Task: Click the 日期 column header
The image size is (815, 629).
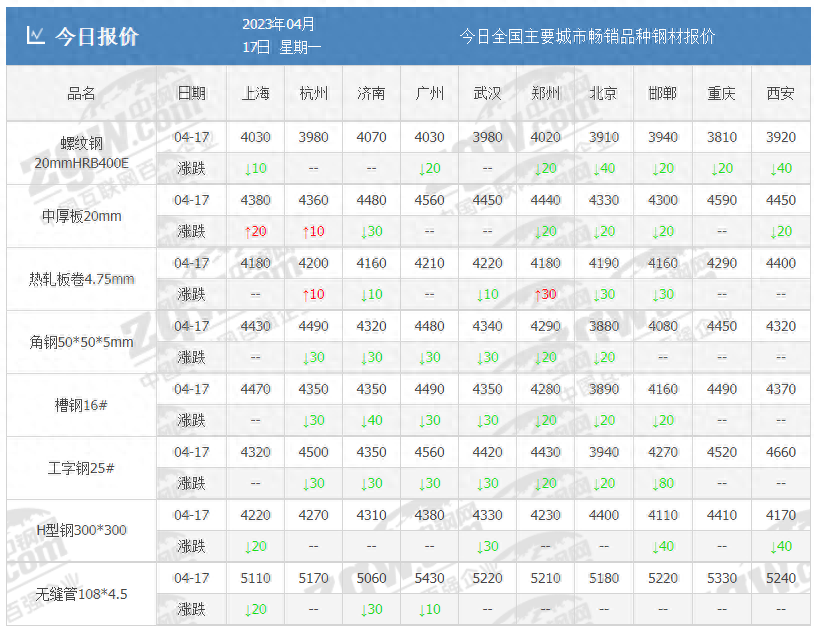Action: [x=192, y=94]
